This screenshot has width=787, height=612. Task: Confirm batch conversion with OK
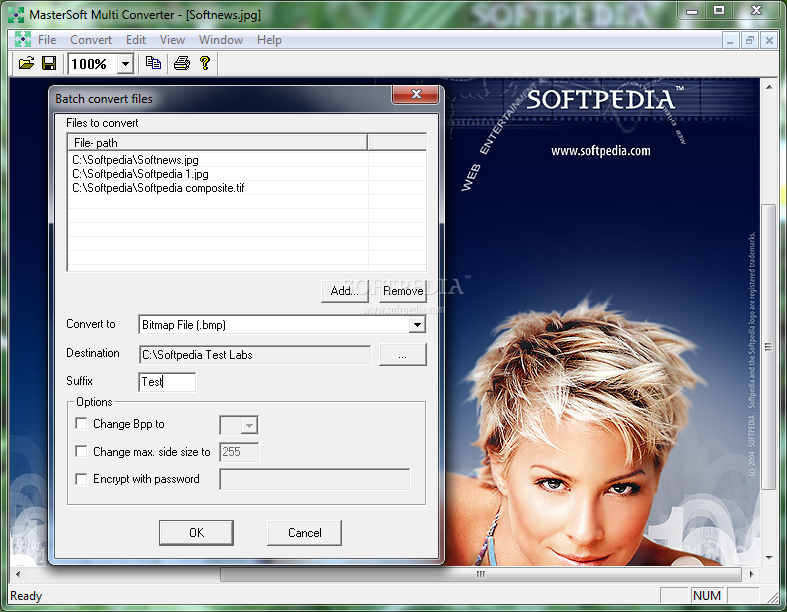click(x=196, y=533)
